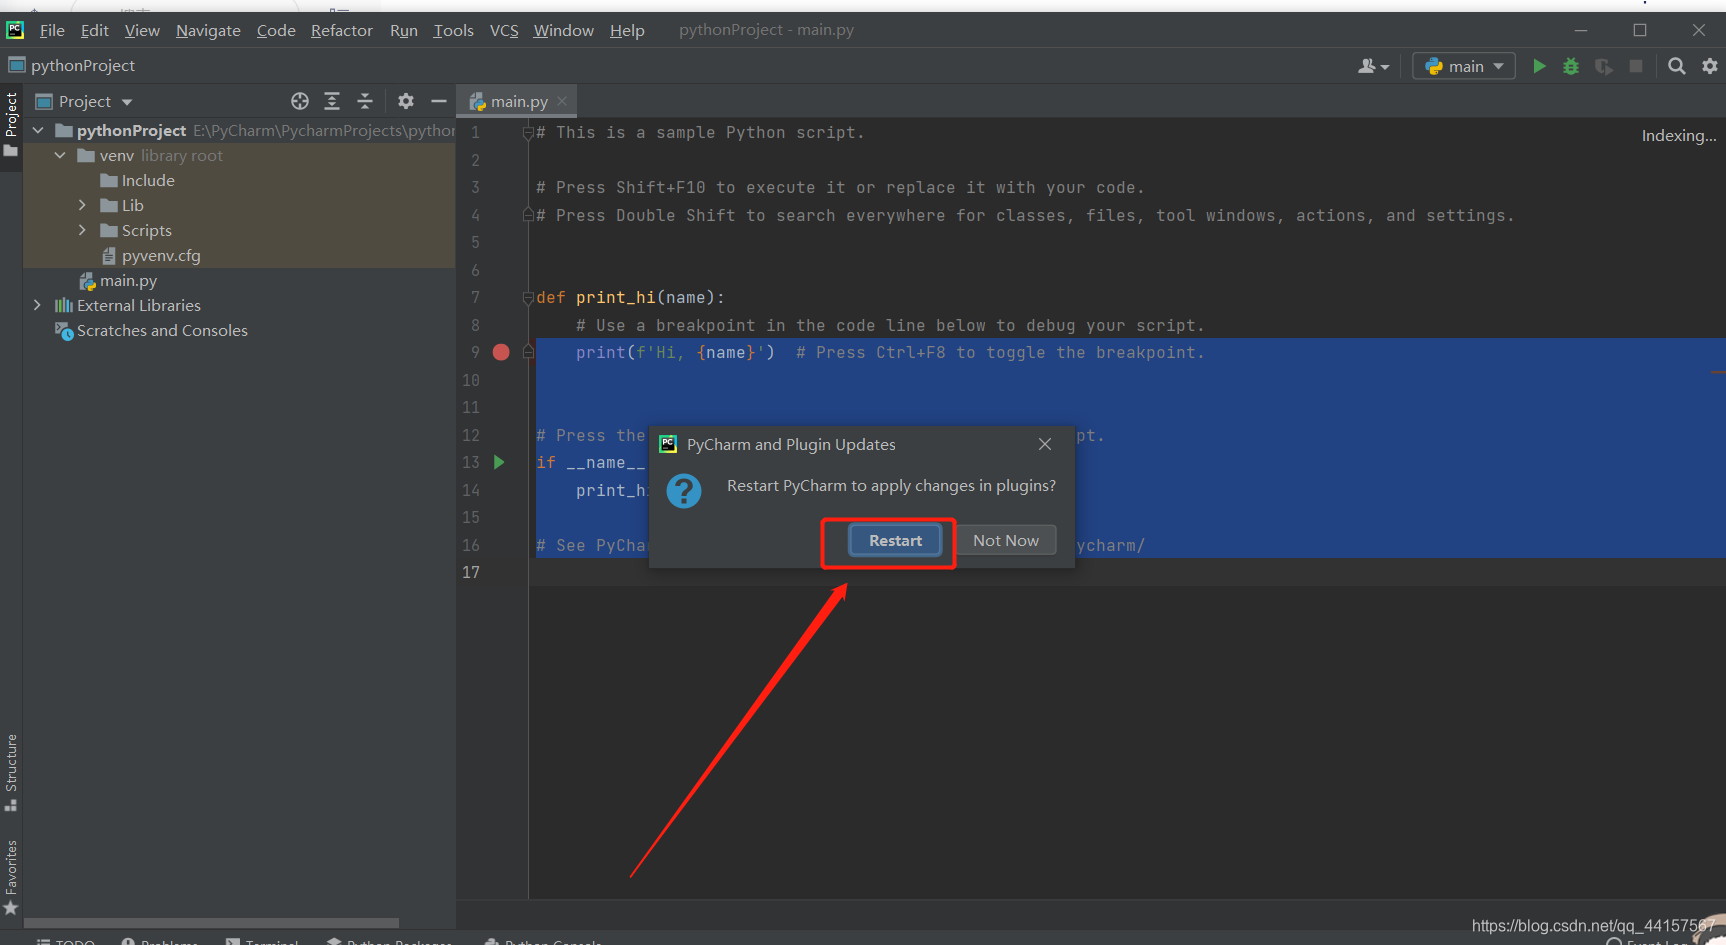Click the PyCharm logo icon in the title bar

tap(15, 30)
